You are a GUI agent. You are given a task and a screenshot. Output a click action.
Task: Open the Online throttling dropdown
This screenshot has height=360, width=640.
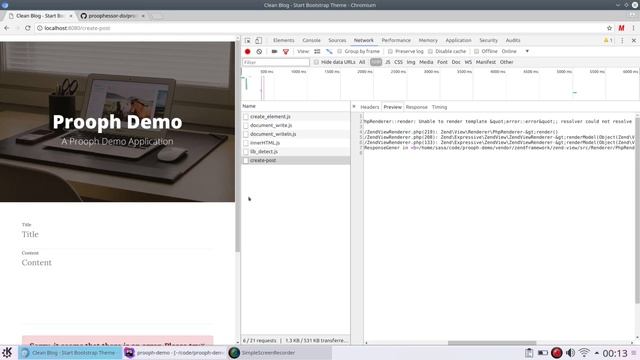coord(515,51)
